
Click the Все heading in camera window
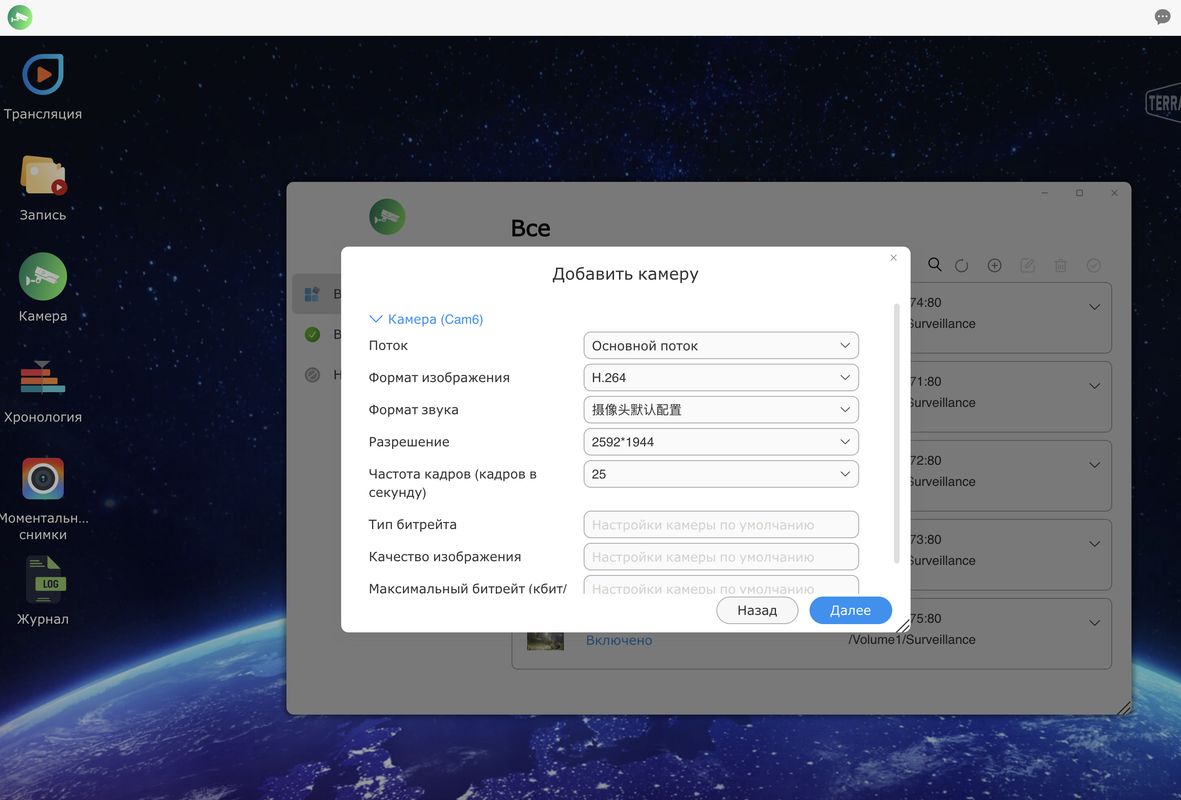tap(530, 228)
